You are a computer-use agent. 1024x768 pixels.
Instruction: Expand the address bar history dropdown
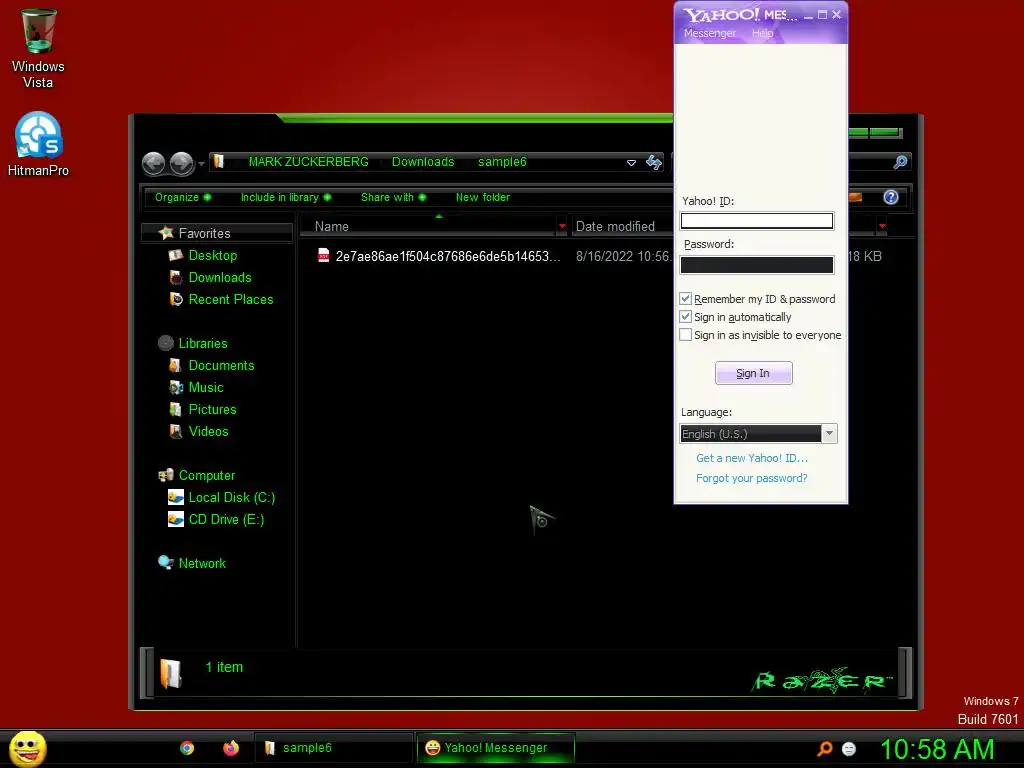click(x=631, y=163)
